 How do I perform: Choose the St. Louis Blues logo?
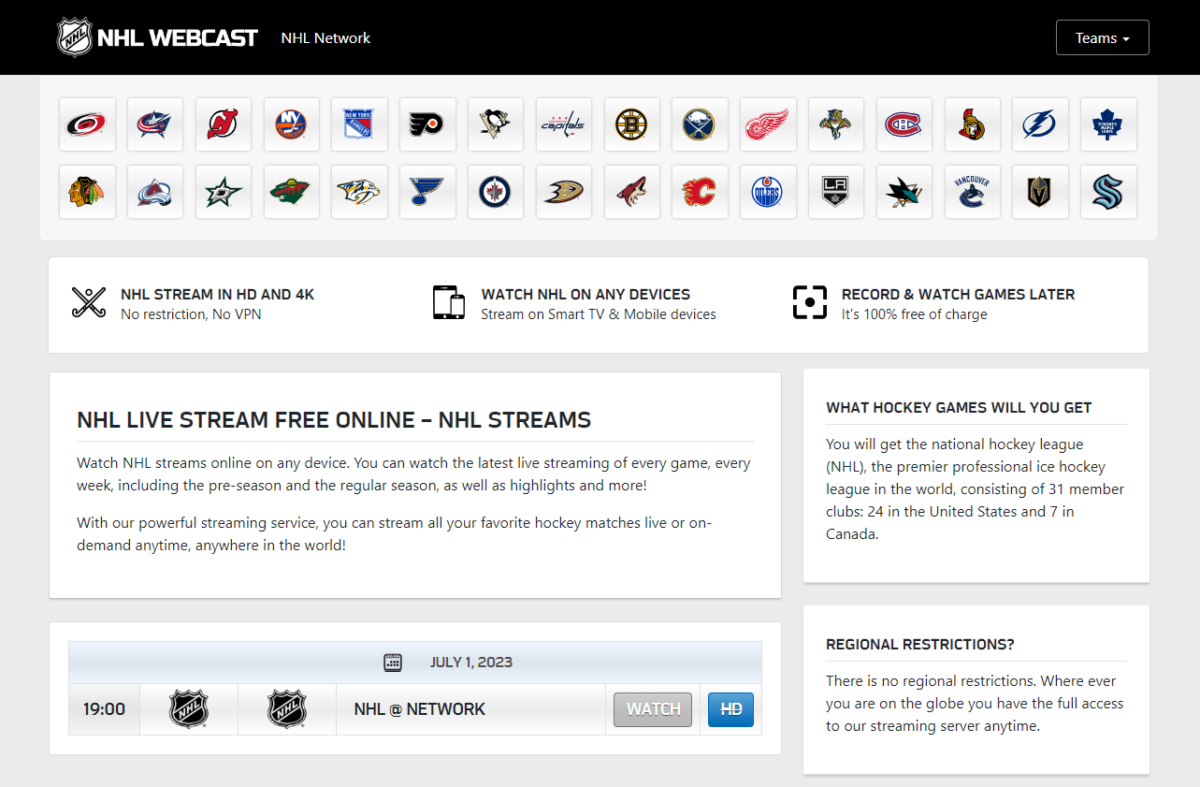427,191
